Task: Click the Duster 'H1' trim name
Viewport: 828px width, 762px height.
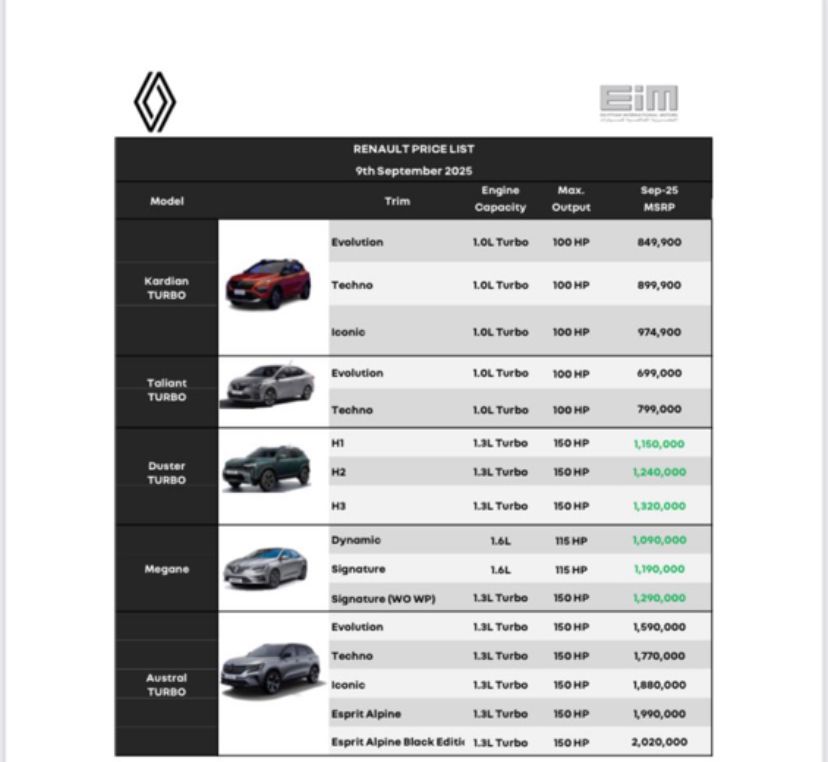Action: (x=337, y=444)
